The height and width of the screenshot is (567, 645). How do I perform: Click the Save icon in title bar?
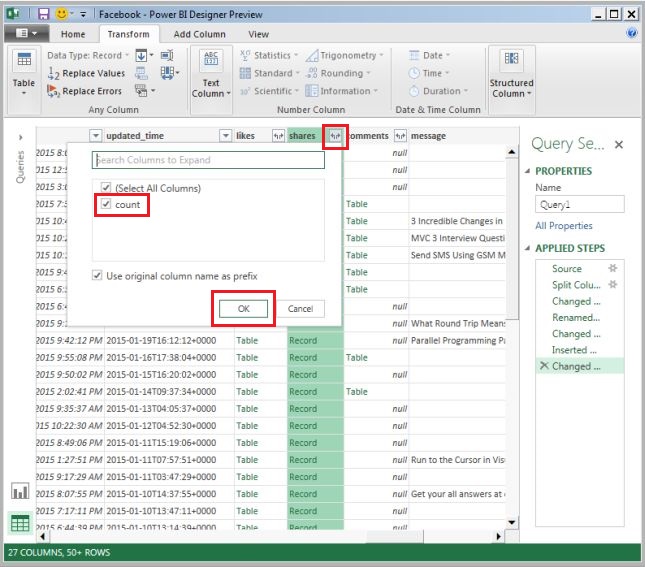click(x=43, y=14)
